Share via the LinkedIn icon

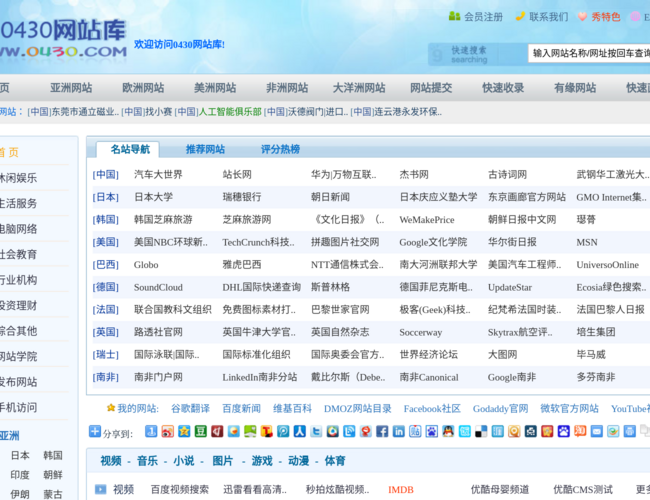[x=400, y=432]
